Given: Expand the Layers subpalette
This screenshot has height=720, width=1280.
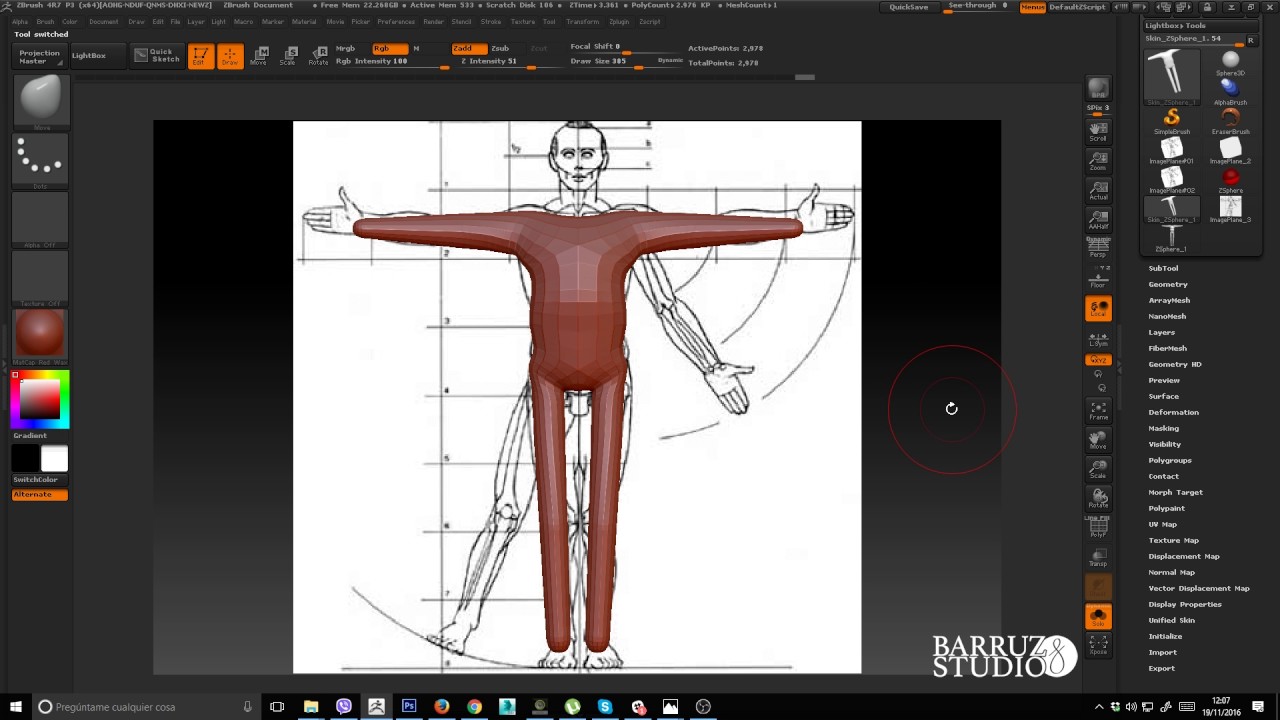Looking at the screenshot, I should pyautogui.click(x=1162, y=332).
